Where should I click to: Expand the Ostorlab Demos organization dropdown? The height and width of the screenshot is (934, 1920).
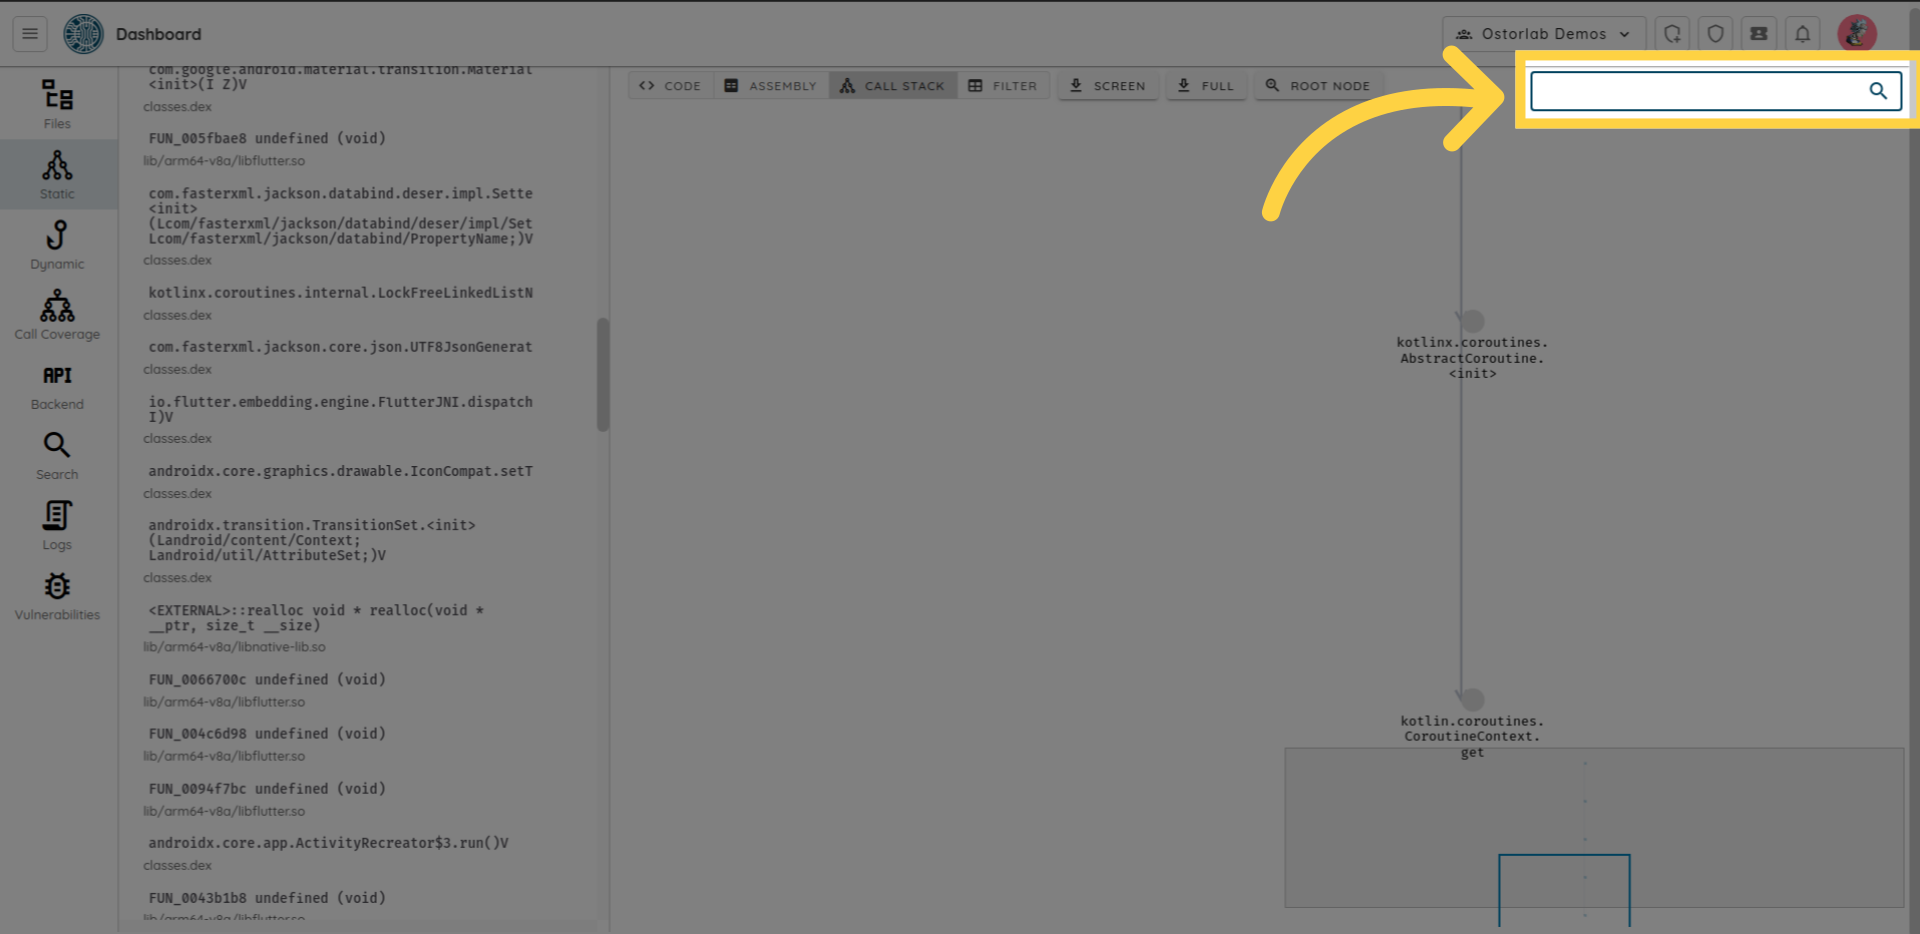tap(1544, 34)
